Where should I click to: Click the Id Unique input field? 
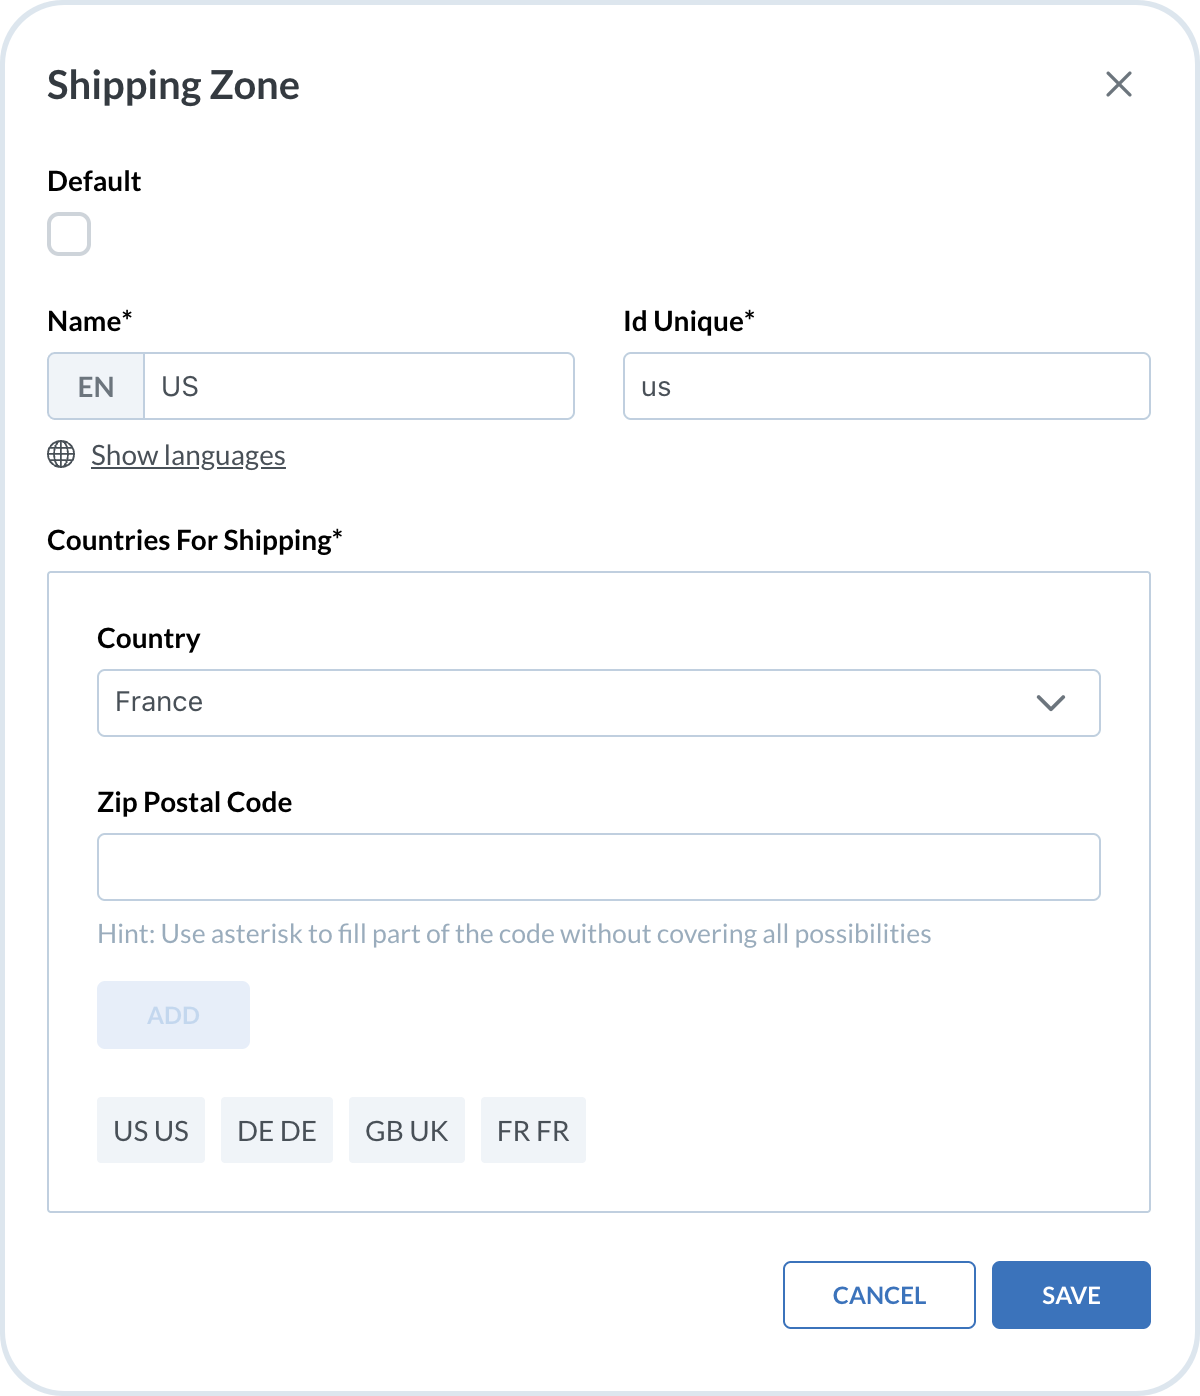(x=886, y=387)
